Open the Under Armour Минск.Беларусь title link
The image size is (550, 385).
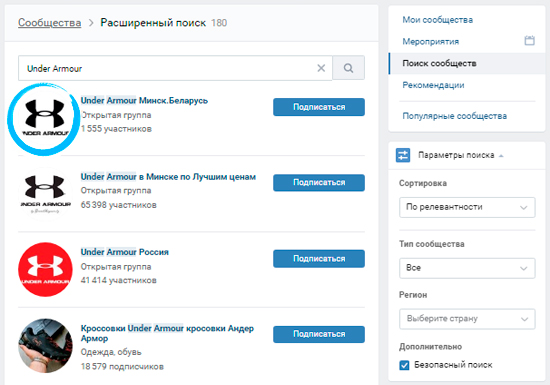pyautogui.click(x=144, y=101)
